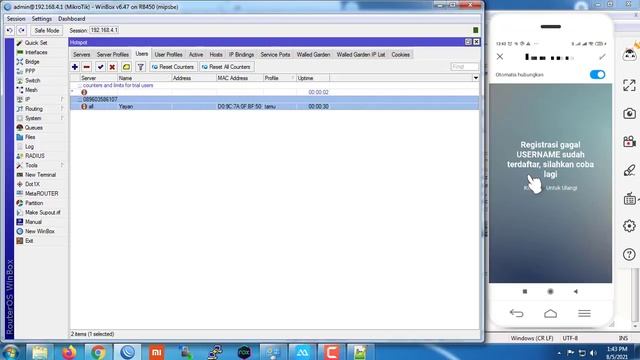The image size is (640, 360).
Task: Toggle Otomatis hubungkan switch on phone
Action: (x=597, y=75)
